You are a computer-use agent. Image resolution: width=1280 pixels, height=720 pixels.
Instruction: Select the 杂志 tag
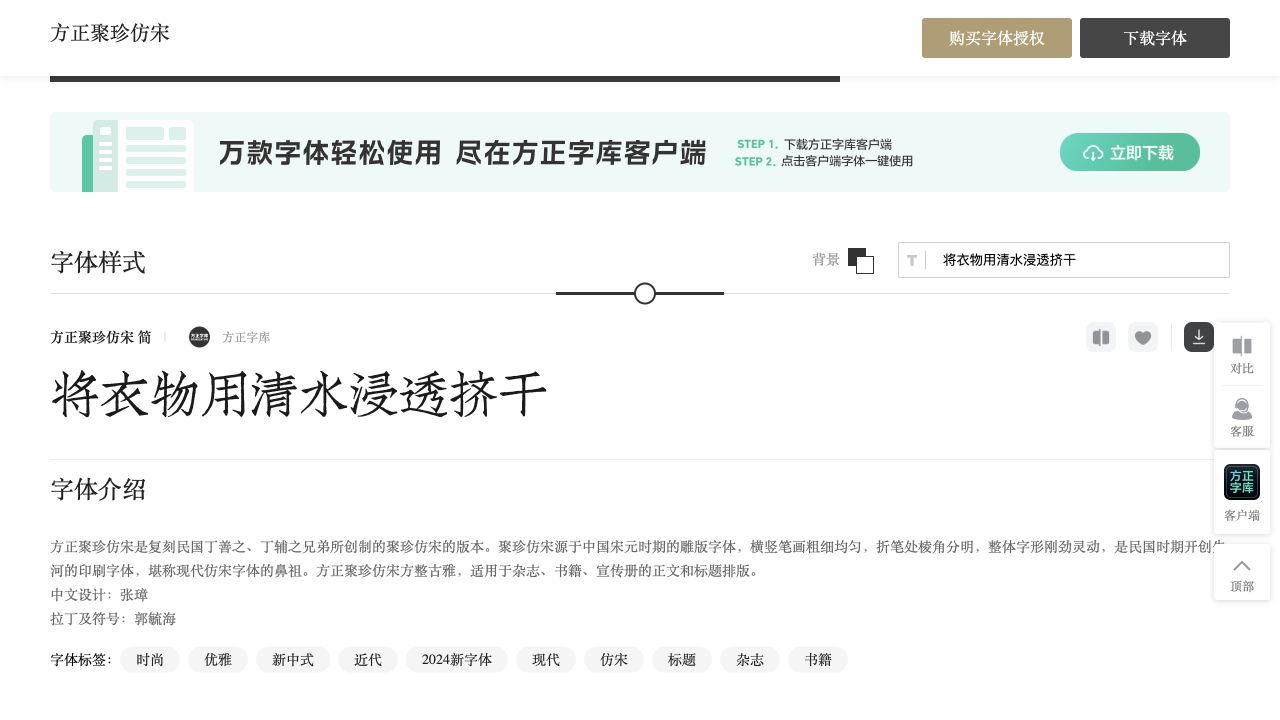pyautogui.click(x=750, y=660)
